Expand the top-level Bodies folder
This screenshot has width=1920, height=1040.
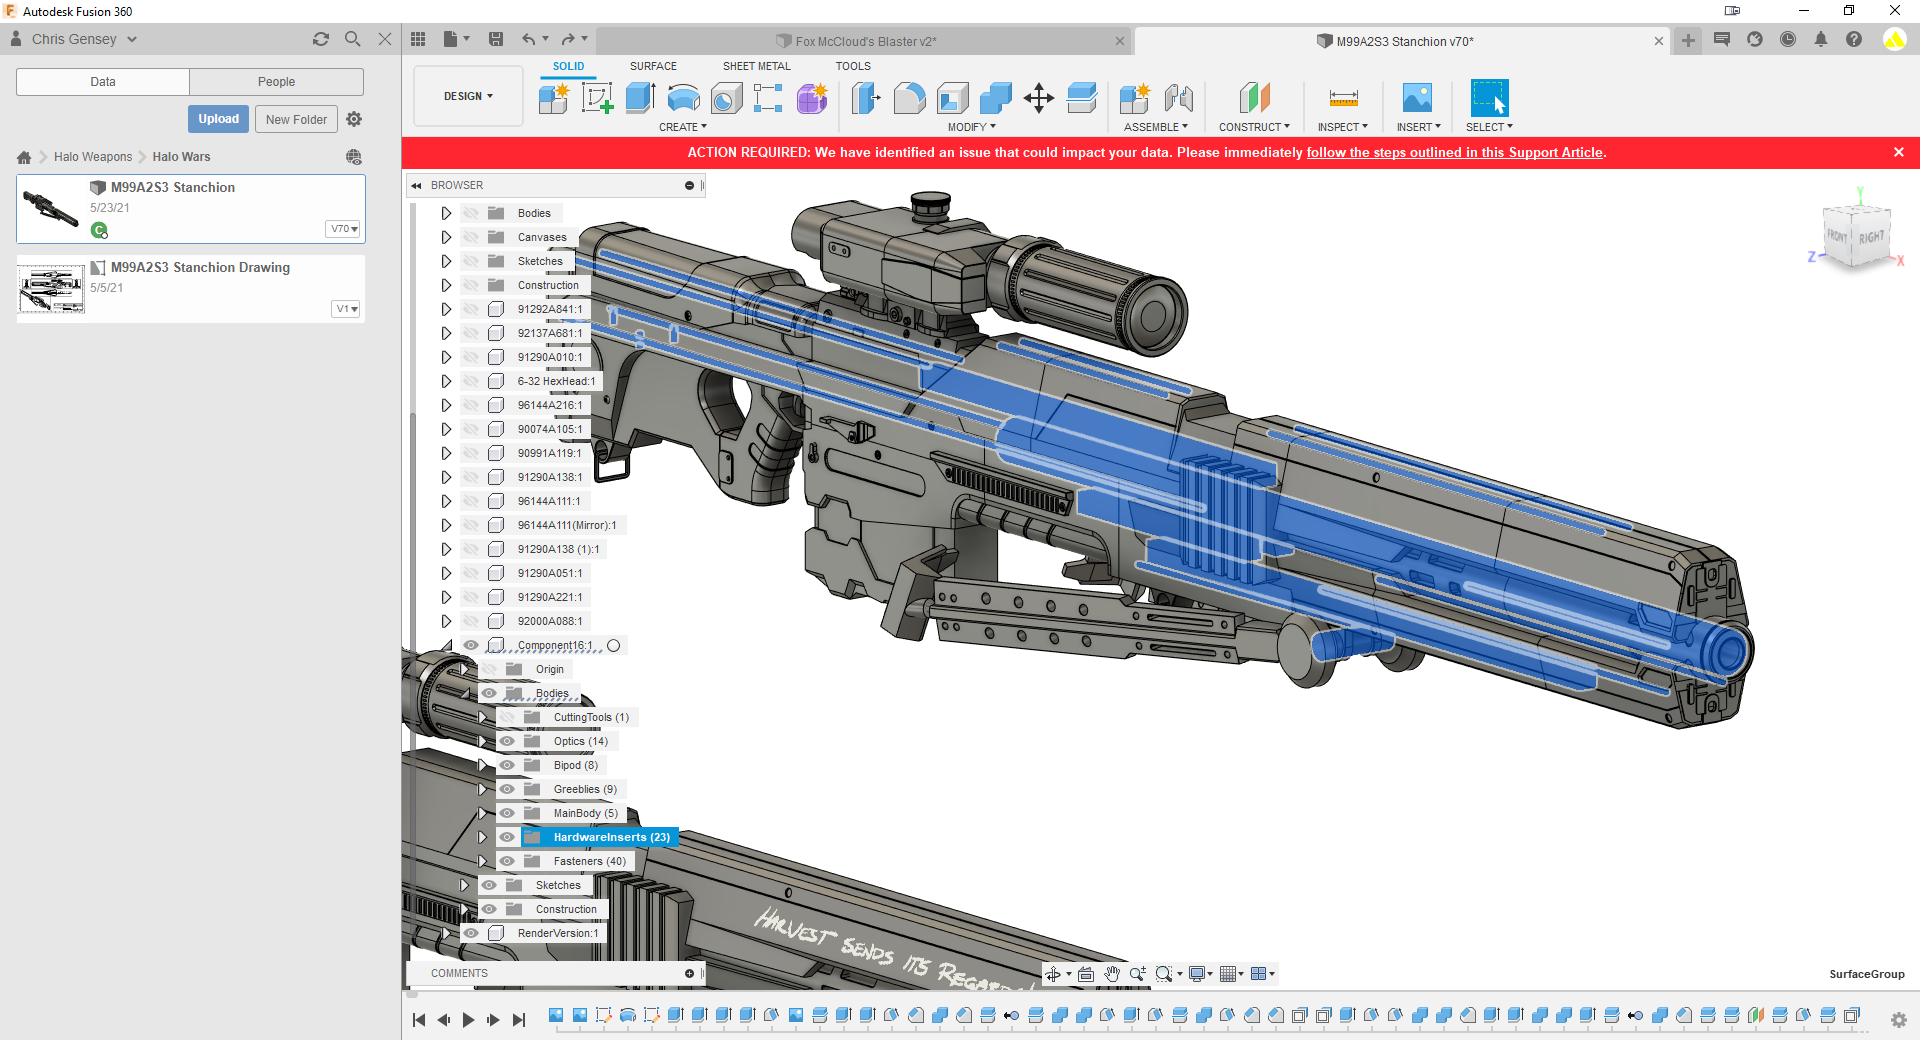pyautogui.click(x=446, y=213)
